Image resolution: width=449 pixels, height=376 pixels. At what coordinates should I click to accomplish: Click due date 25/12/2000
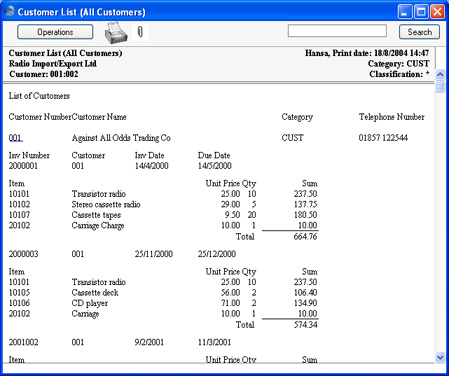click(217, 254)
